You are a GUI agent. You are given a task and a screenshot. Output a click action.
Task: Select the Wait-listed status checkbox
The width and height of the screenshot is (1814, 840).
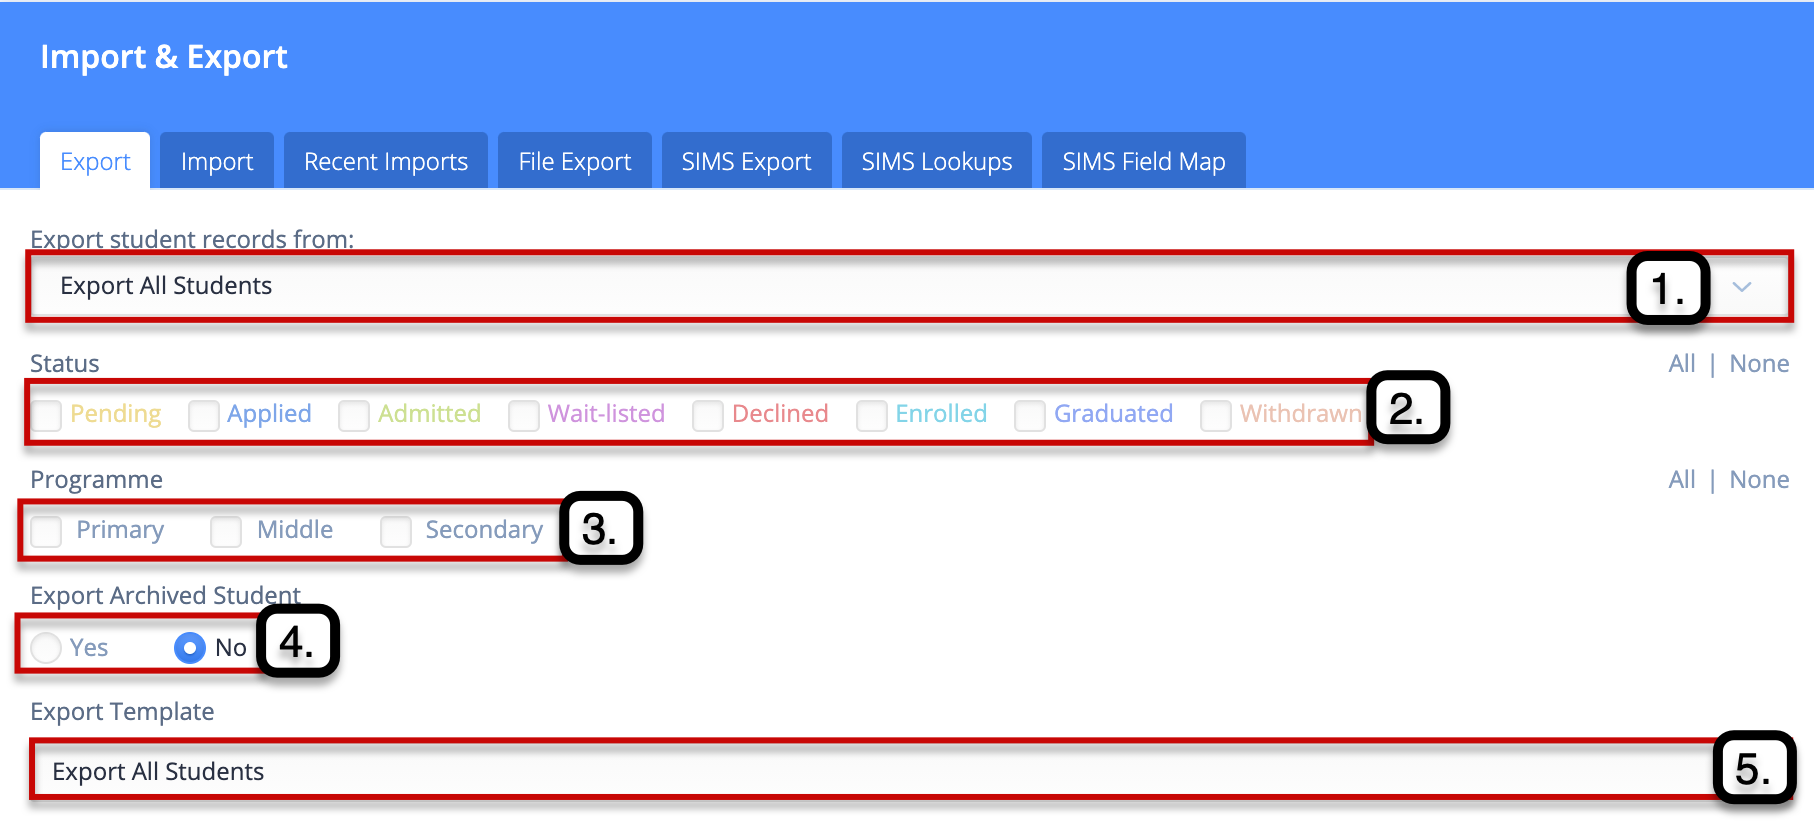click(x=524, y=415)
